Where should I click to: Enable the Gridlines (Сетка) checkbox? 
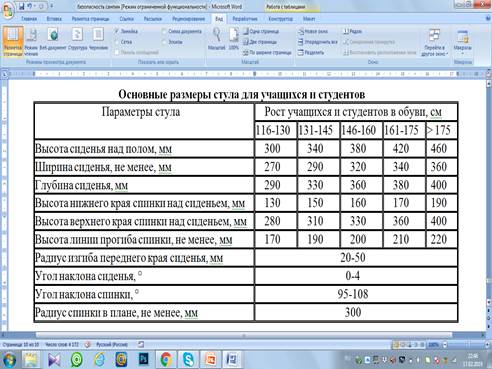point(117,42)
